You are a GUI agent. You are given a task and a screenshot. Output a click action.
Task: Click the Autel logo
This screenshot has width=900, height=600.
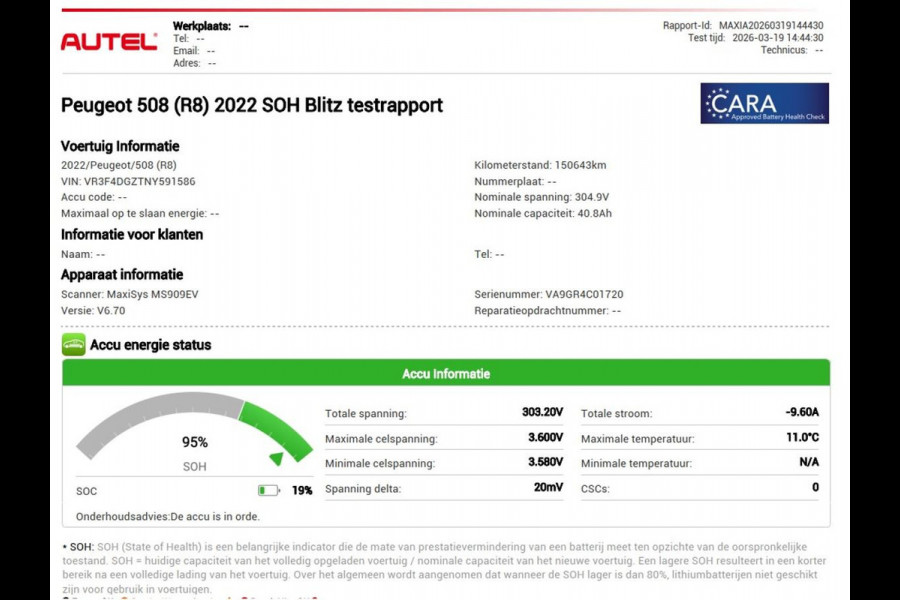click(x=109, y=41)
